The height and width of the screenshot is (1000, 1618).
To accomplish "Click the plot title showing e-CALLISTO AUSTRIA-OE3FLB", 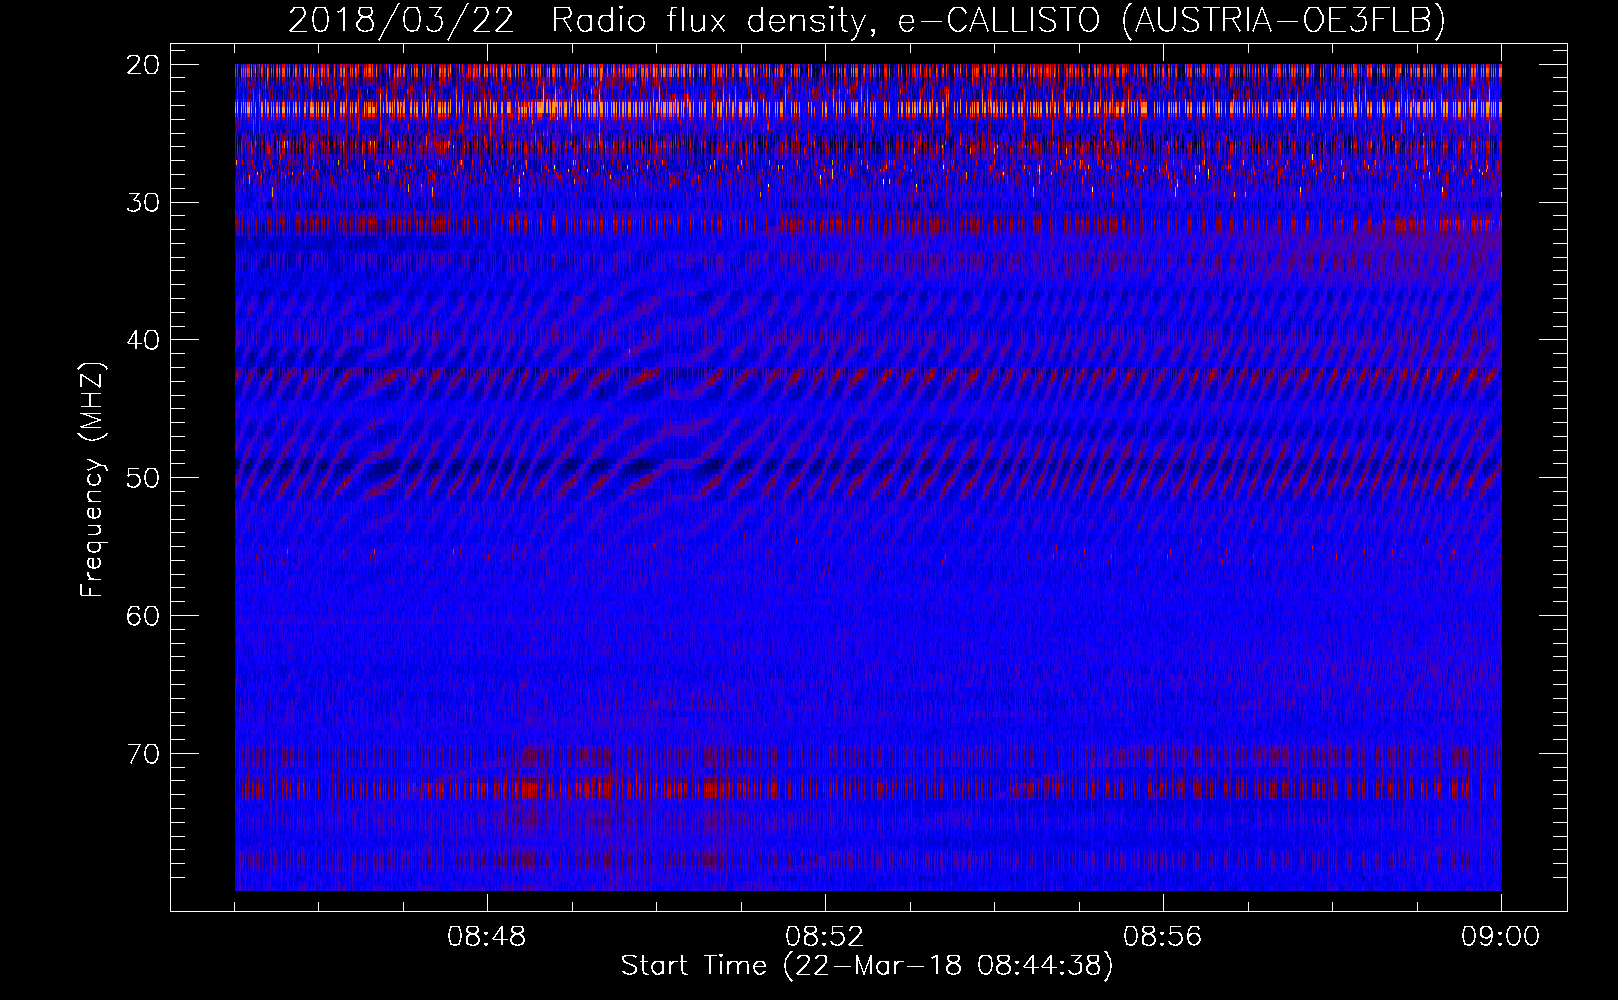I will pos(866,20).
